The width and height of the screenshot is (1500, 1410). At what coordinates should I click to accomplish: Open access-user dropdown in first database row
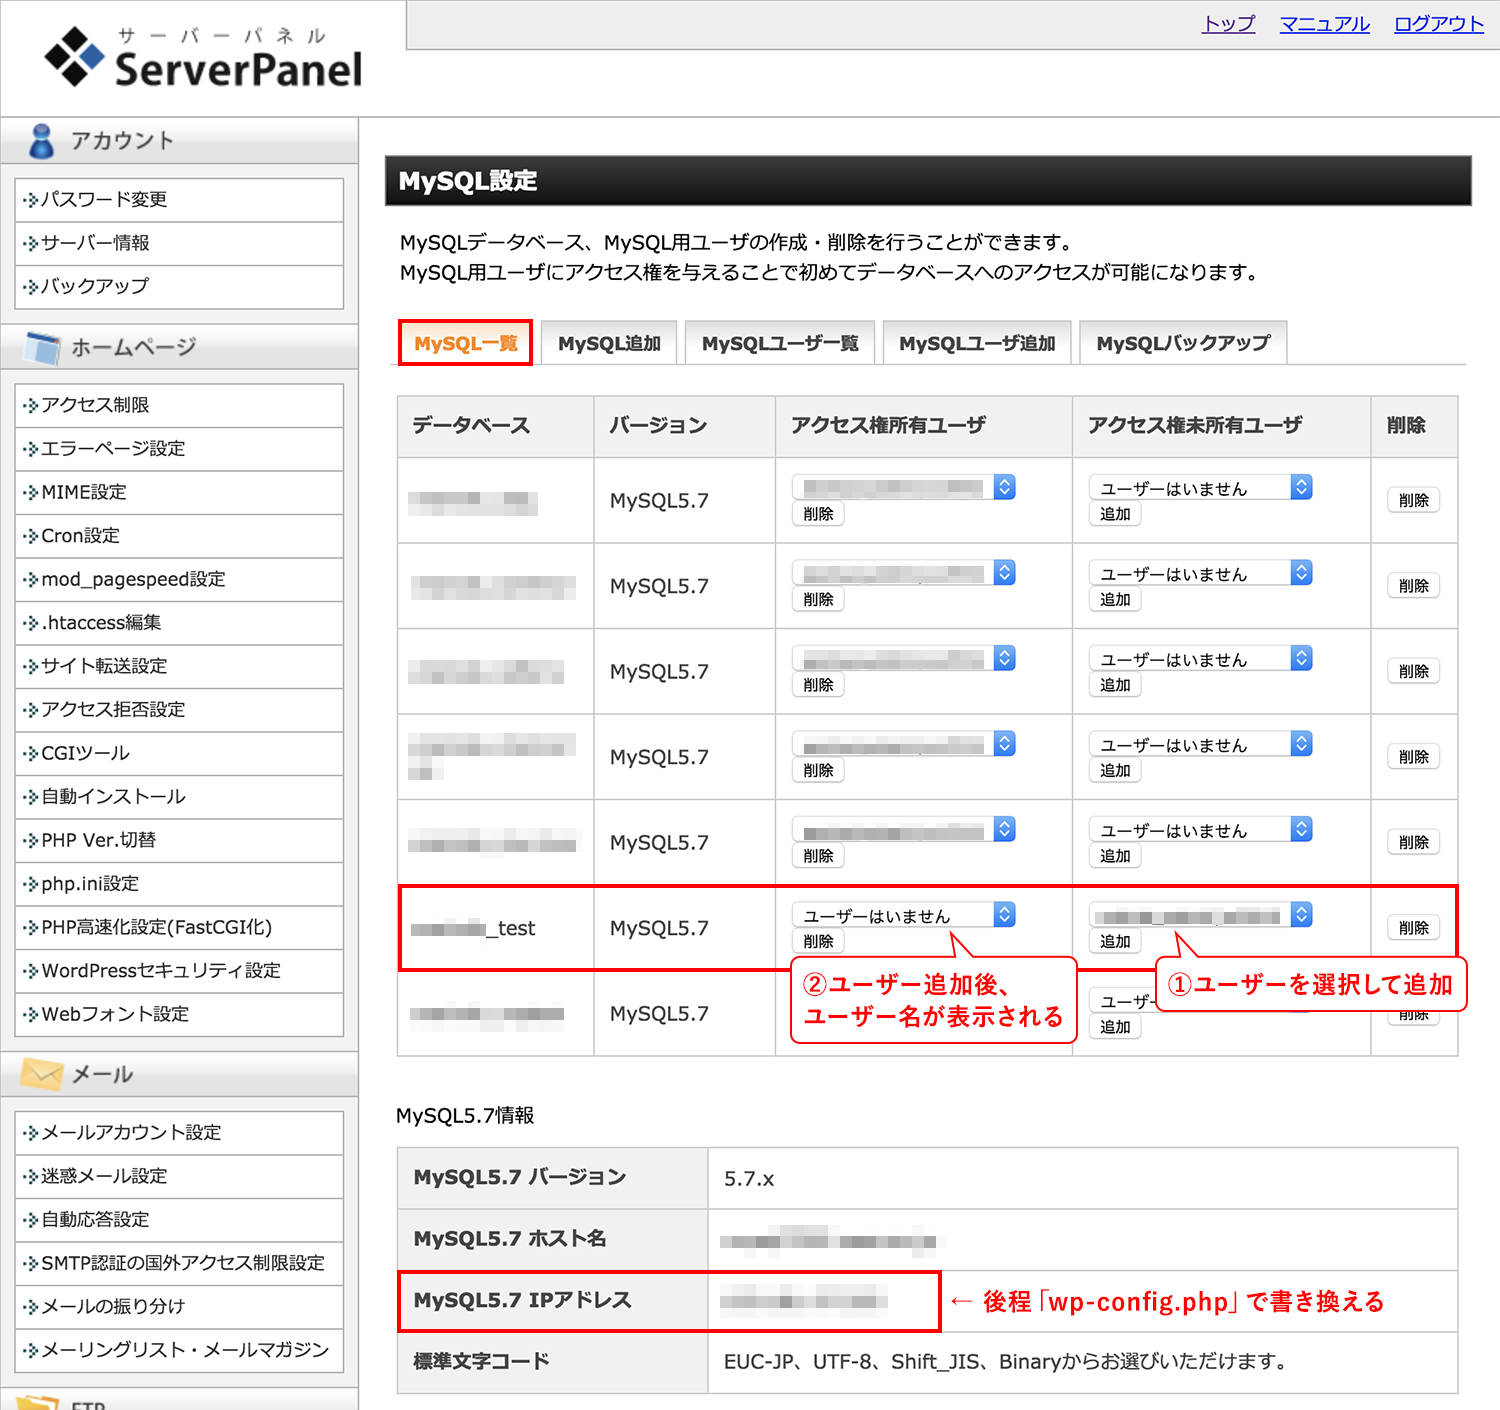[x=904, y=487]
